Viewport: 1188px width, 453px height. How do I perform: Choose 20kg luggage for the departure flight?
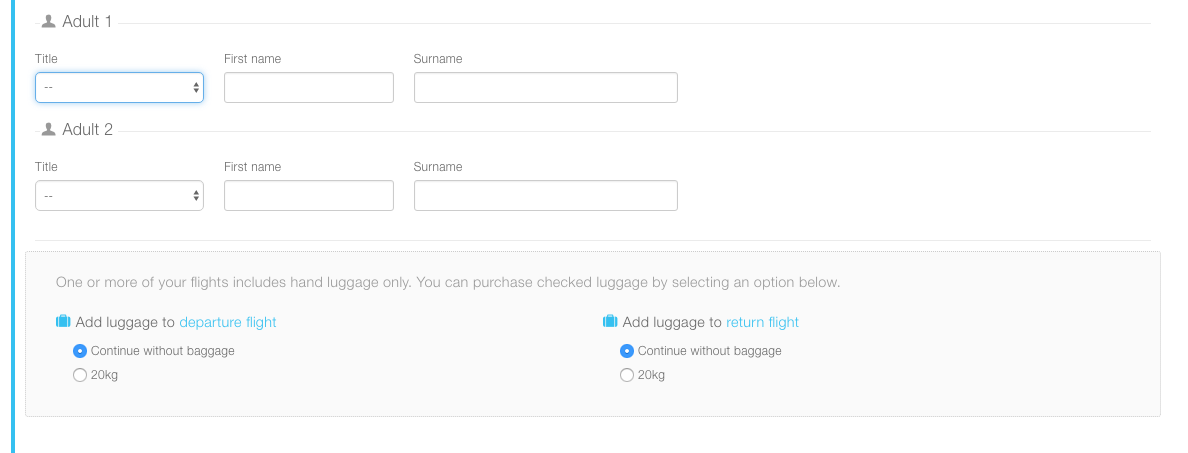coord(80,375)
